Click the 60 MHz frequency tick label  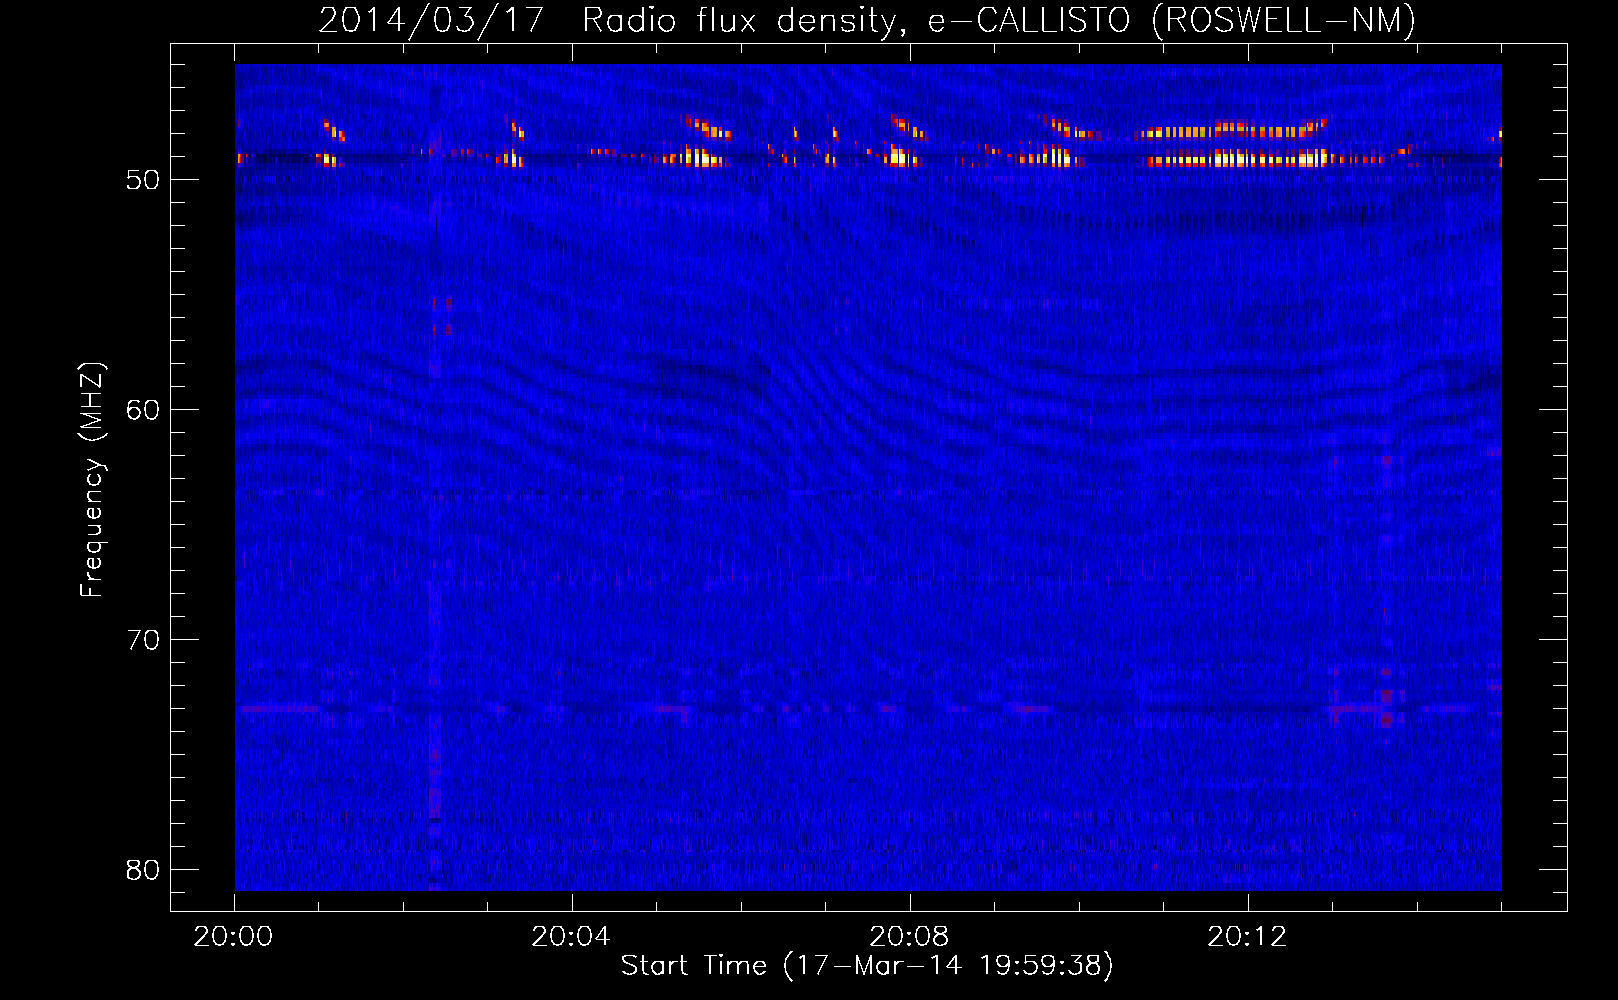click(143, 410)
